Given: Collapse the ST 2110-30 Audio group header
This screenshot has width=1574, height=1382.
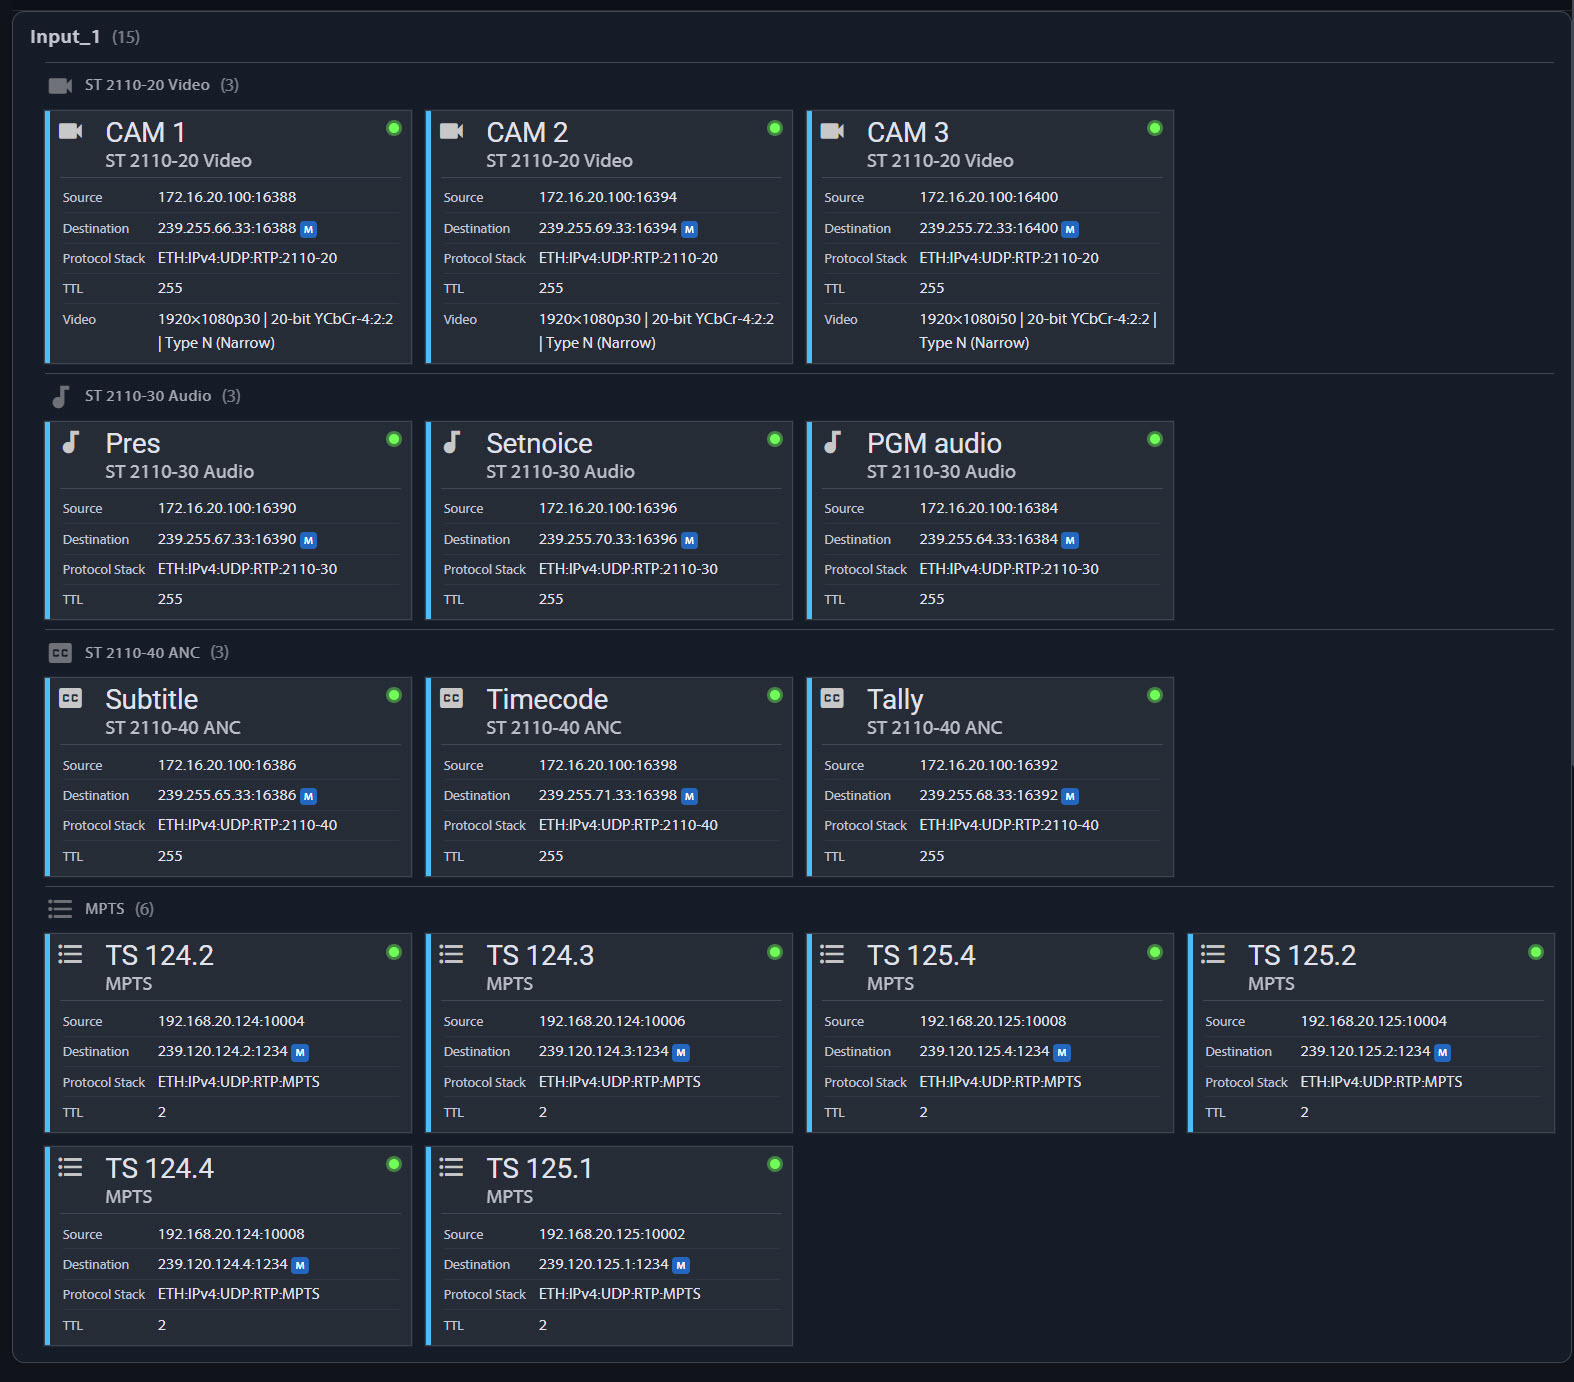Looking at the screenshot, I should point(145,396).
